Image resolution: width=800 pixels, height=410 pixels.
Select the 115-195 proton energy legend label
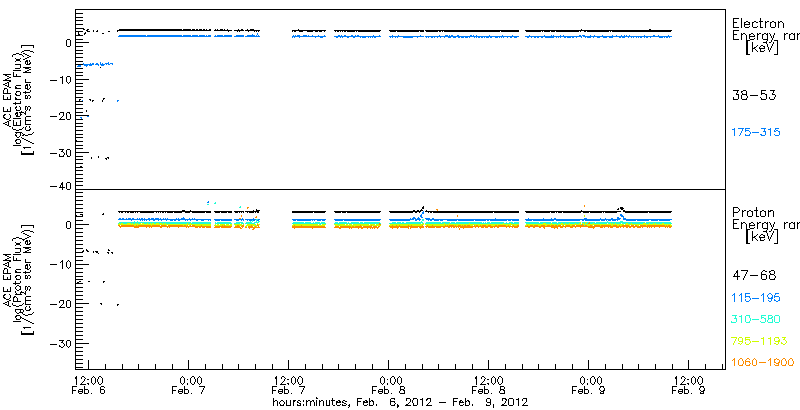point(756,298)
